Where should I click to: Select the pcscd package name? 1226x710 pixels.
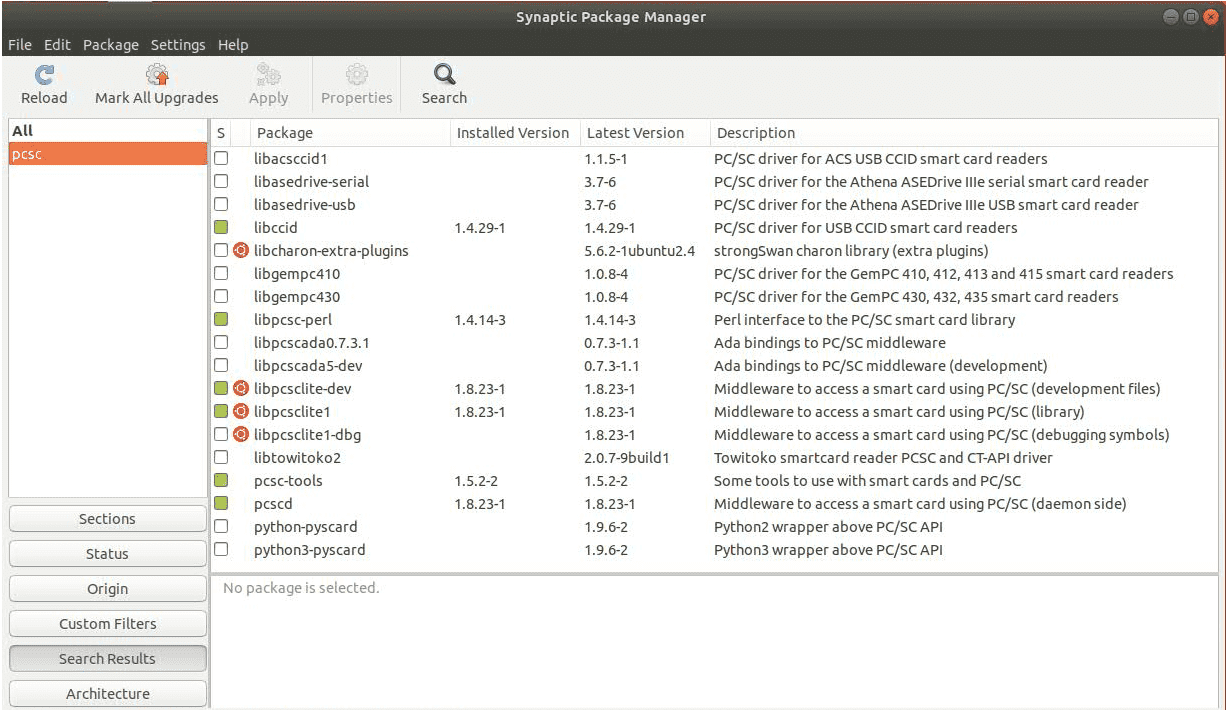click(273, 504)
